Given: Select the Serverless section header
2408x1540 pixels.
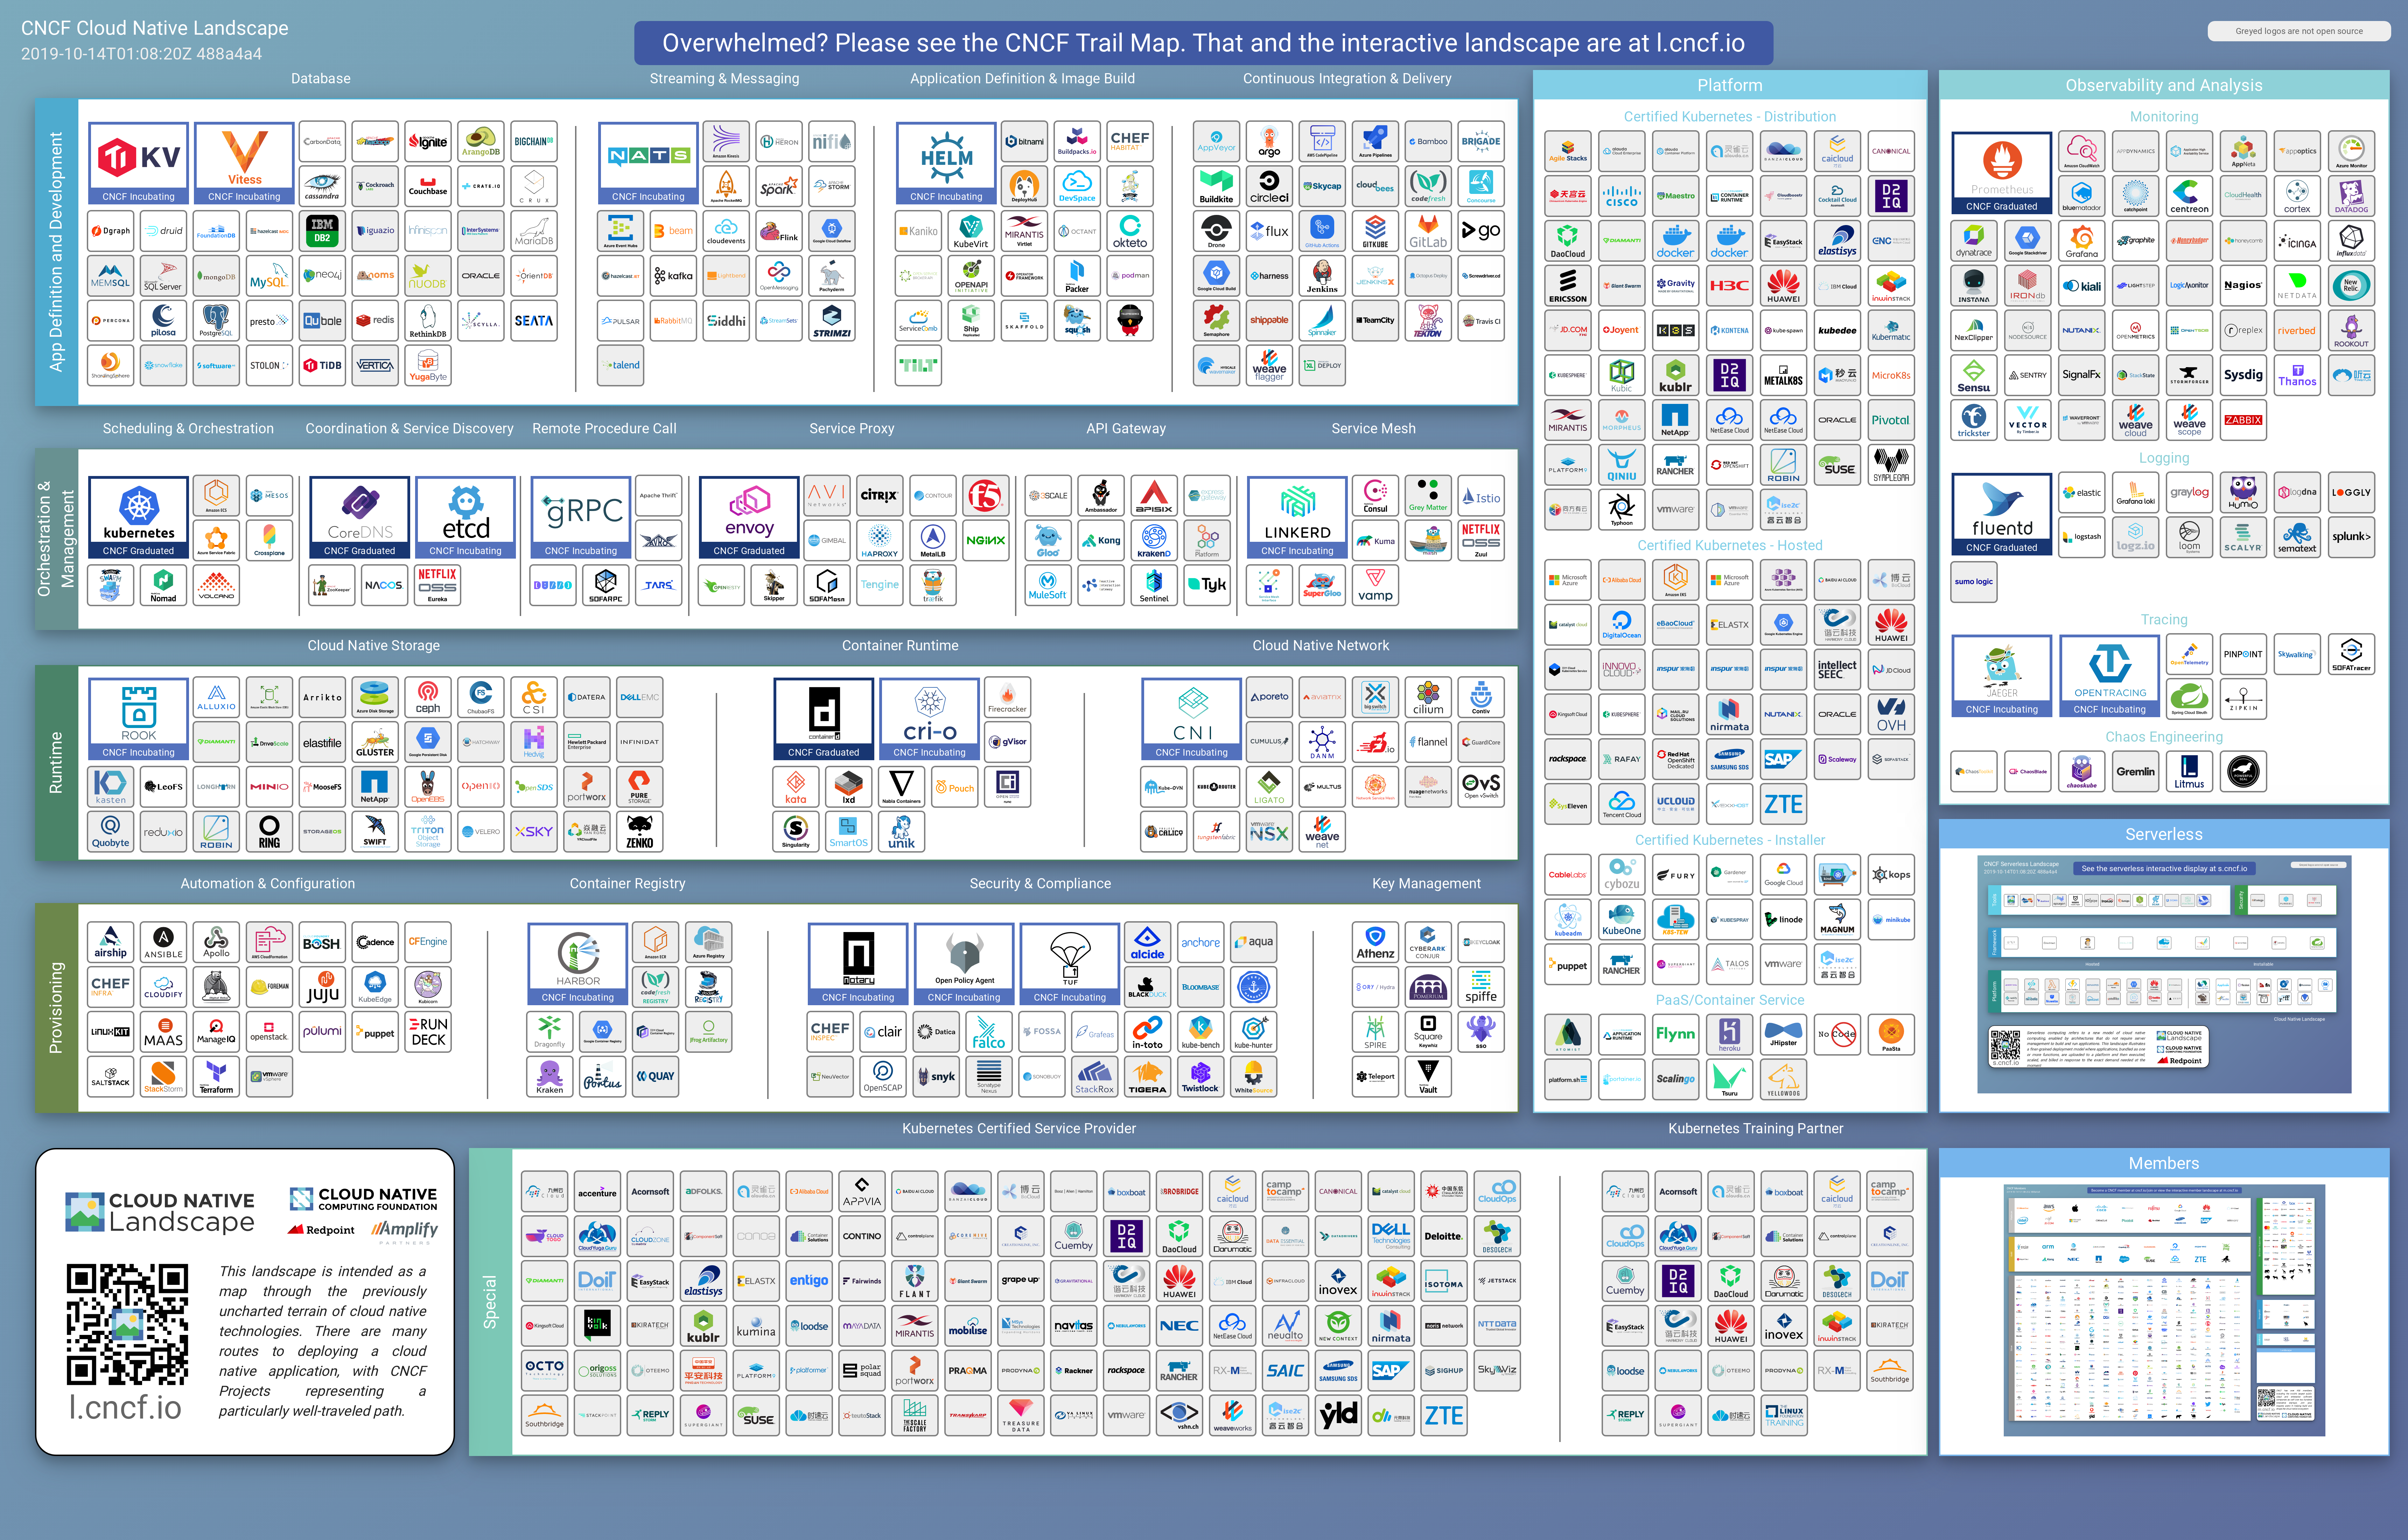Looking at the screenshot, I should pos(2164,834).
